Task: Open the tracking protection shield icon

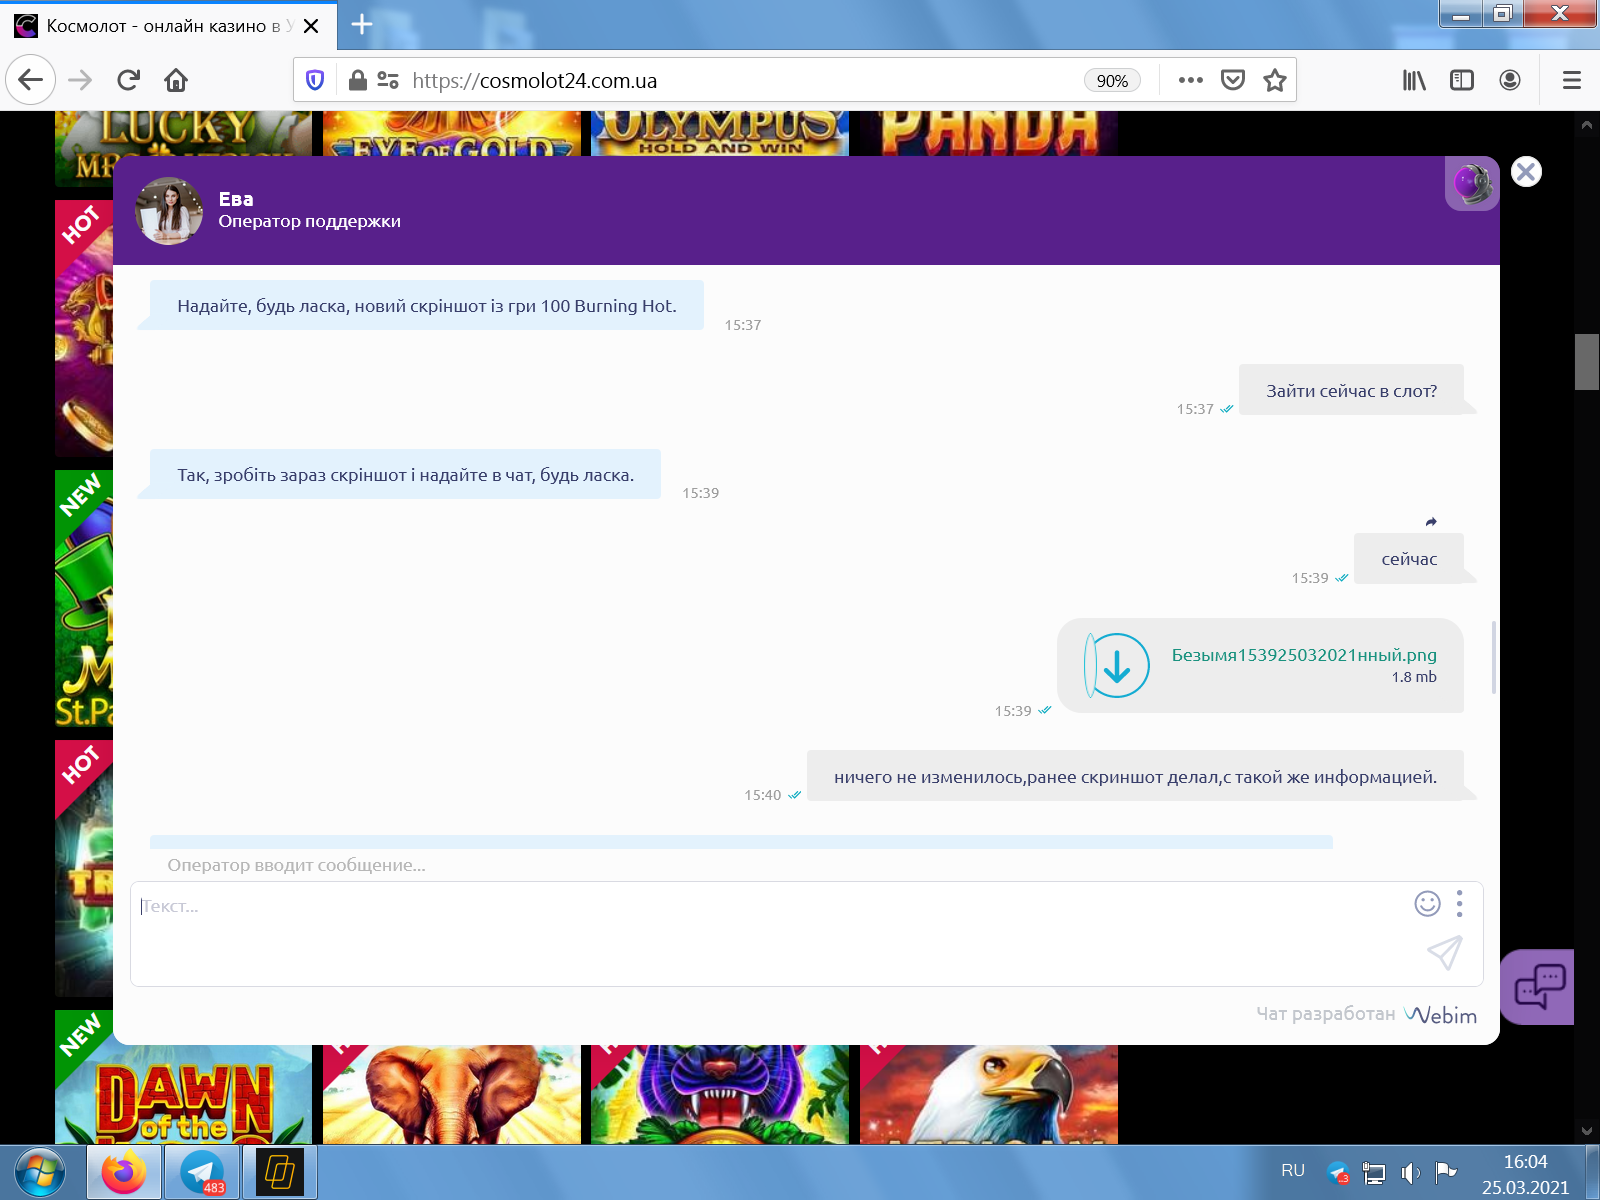Action: [315, 80]
